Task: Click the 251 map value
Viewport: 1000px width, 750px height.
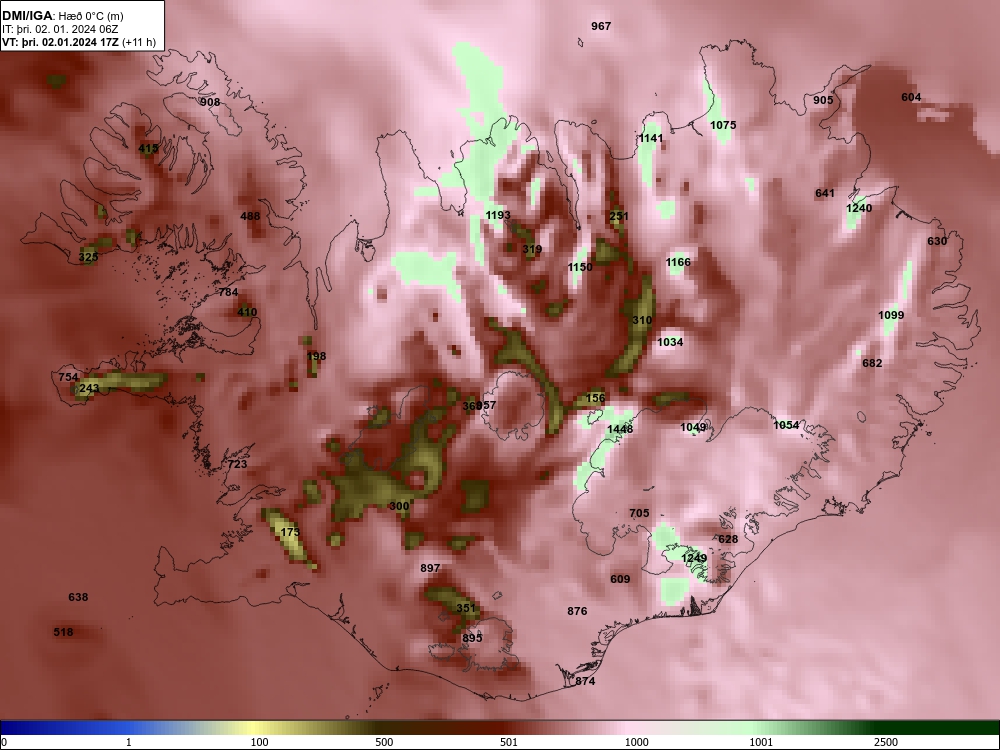Action: 619,216
